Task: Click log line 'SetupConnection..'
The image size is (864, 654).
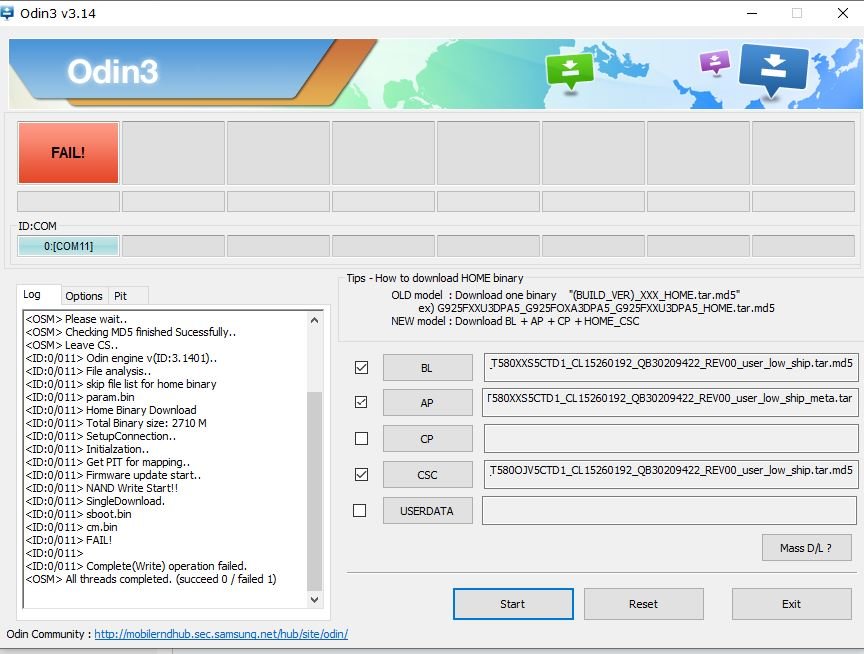Action: 100,436
